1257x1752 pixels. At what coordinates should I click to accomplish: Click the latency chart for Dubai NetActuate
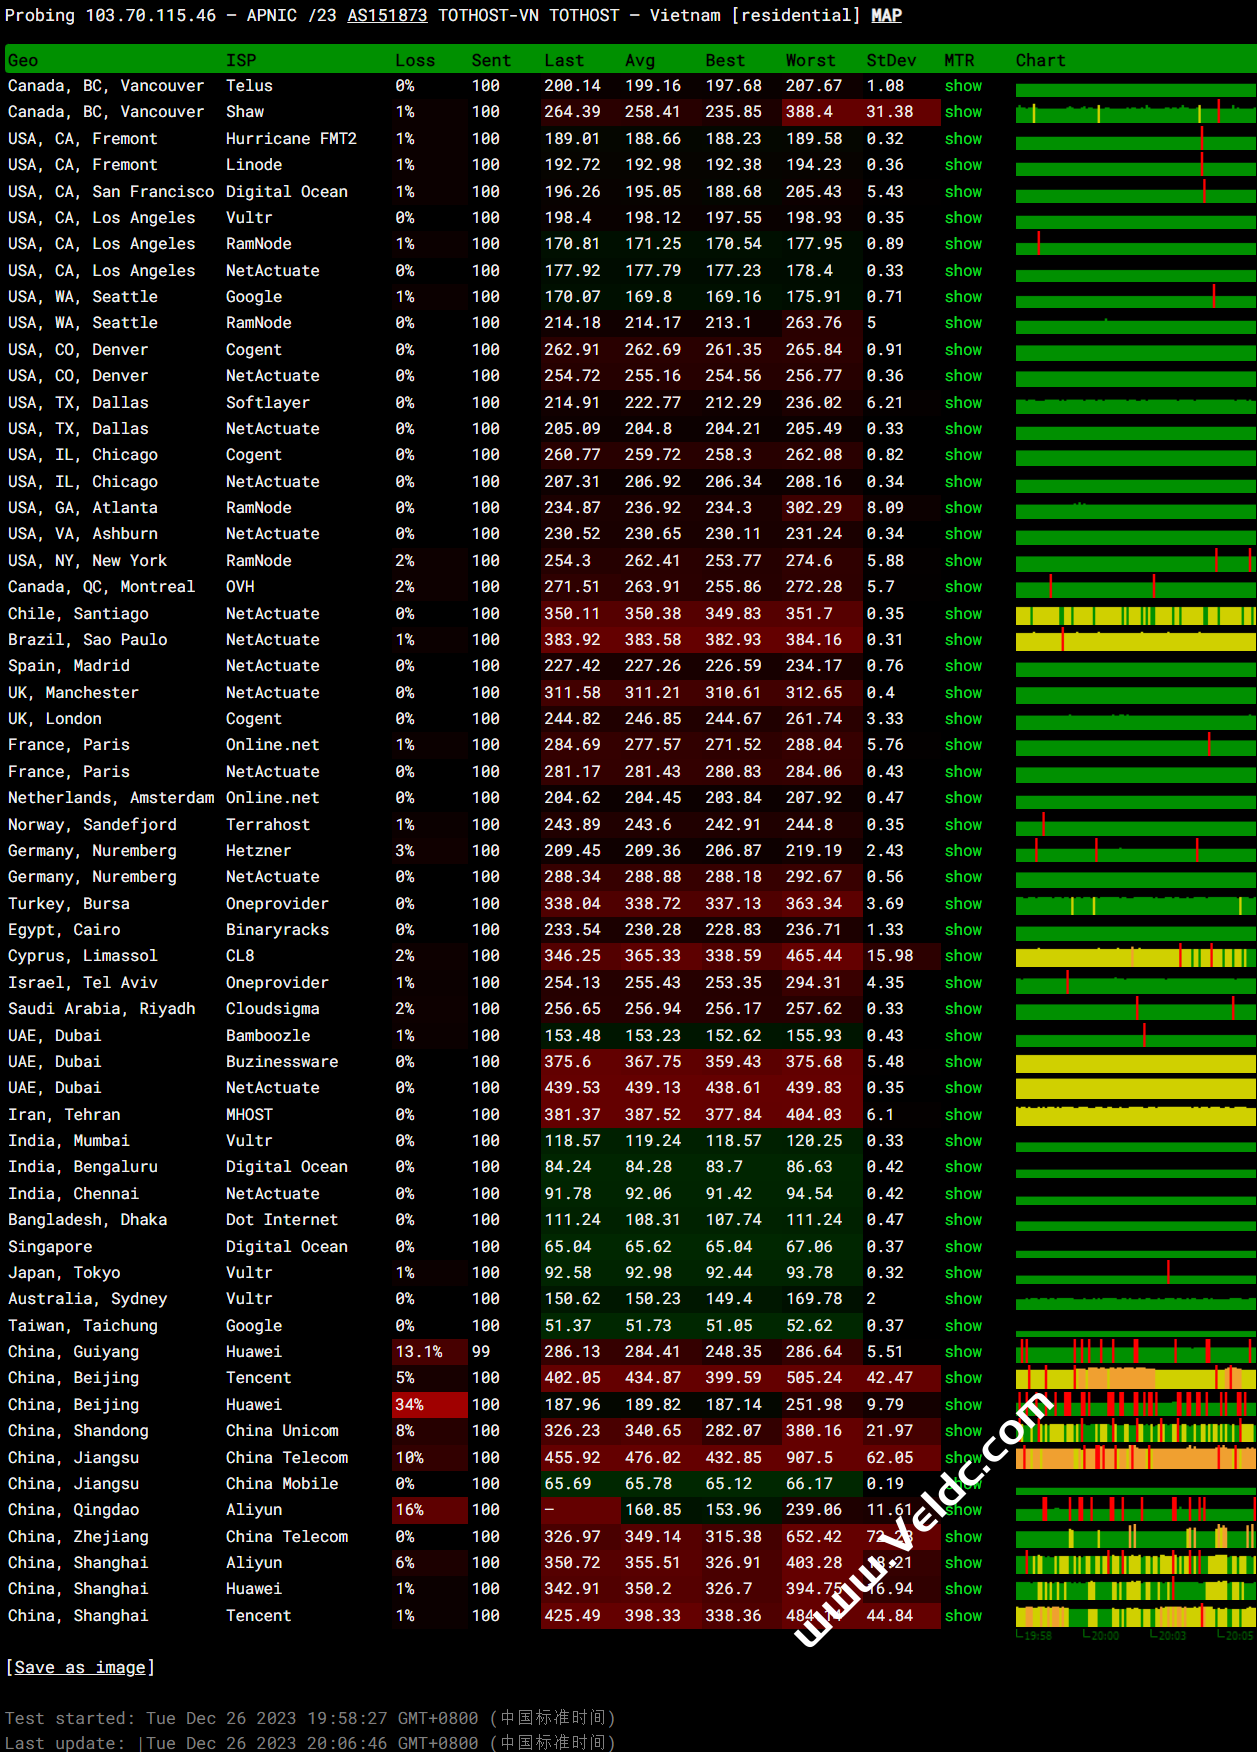tap(1135, 1088)
